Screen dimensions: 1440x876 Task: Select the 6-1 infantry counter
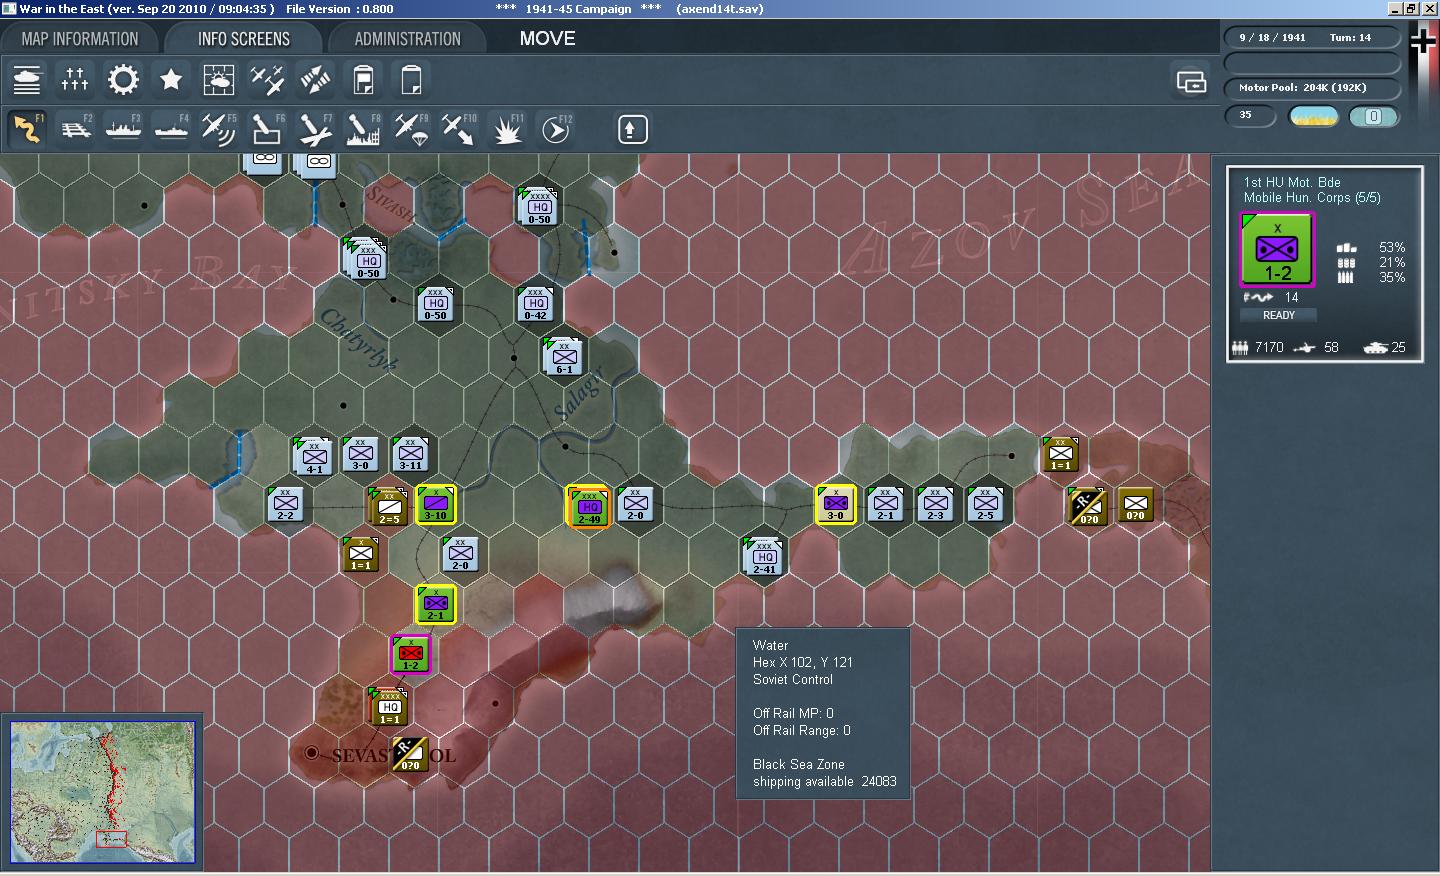pyautogui.click(x=564, y=356)
